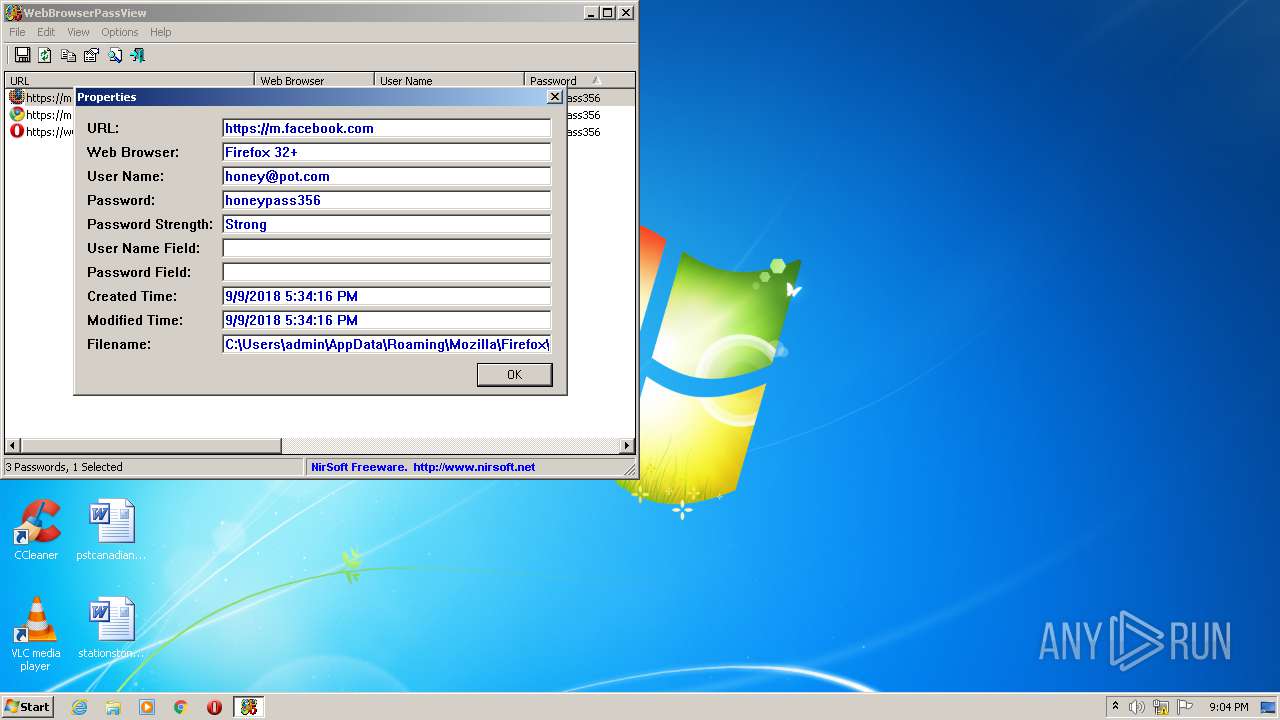Image resolution: width=1280 pixels, height=720 pixels.
Task: Select the Opera password row icon
Action: pos(16,131)
